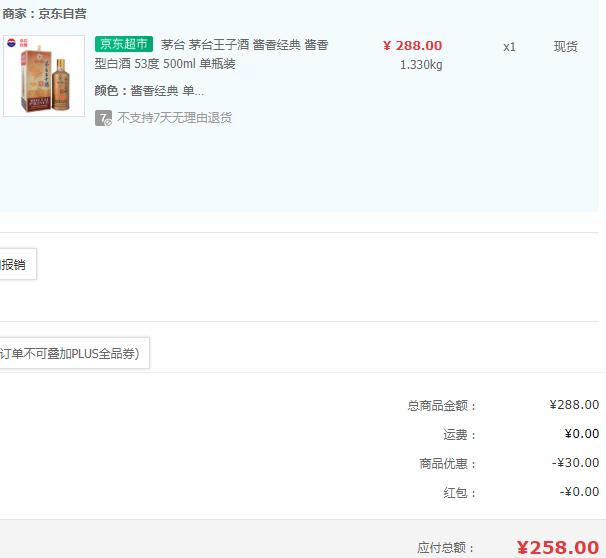Click the product discount -¥30.00
Screen dimensions: 606x558
(575, 463)
